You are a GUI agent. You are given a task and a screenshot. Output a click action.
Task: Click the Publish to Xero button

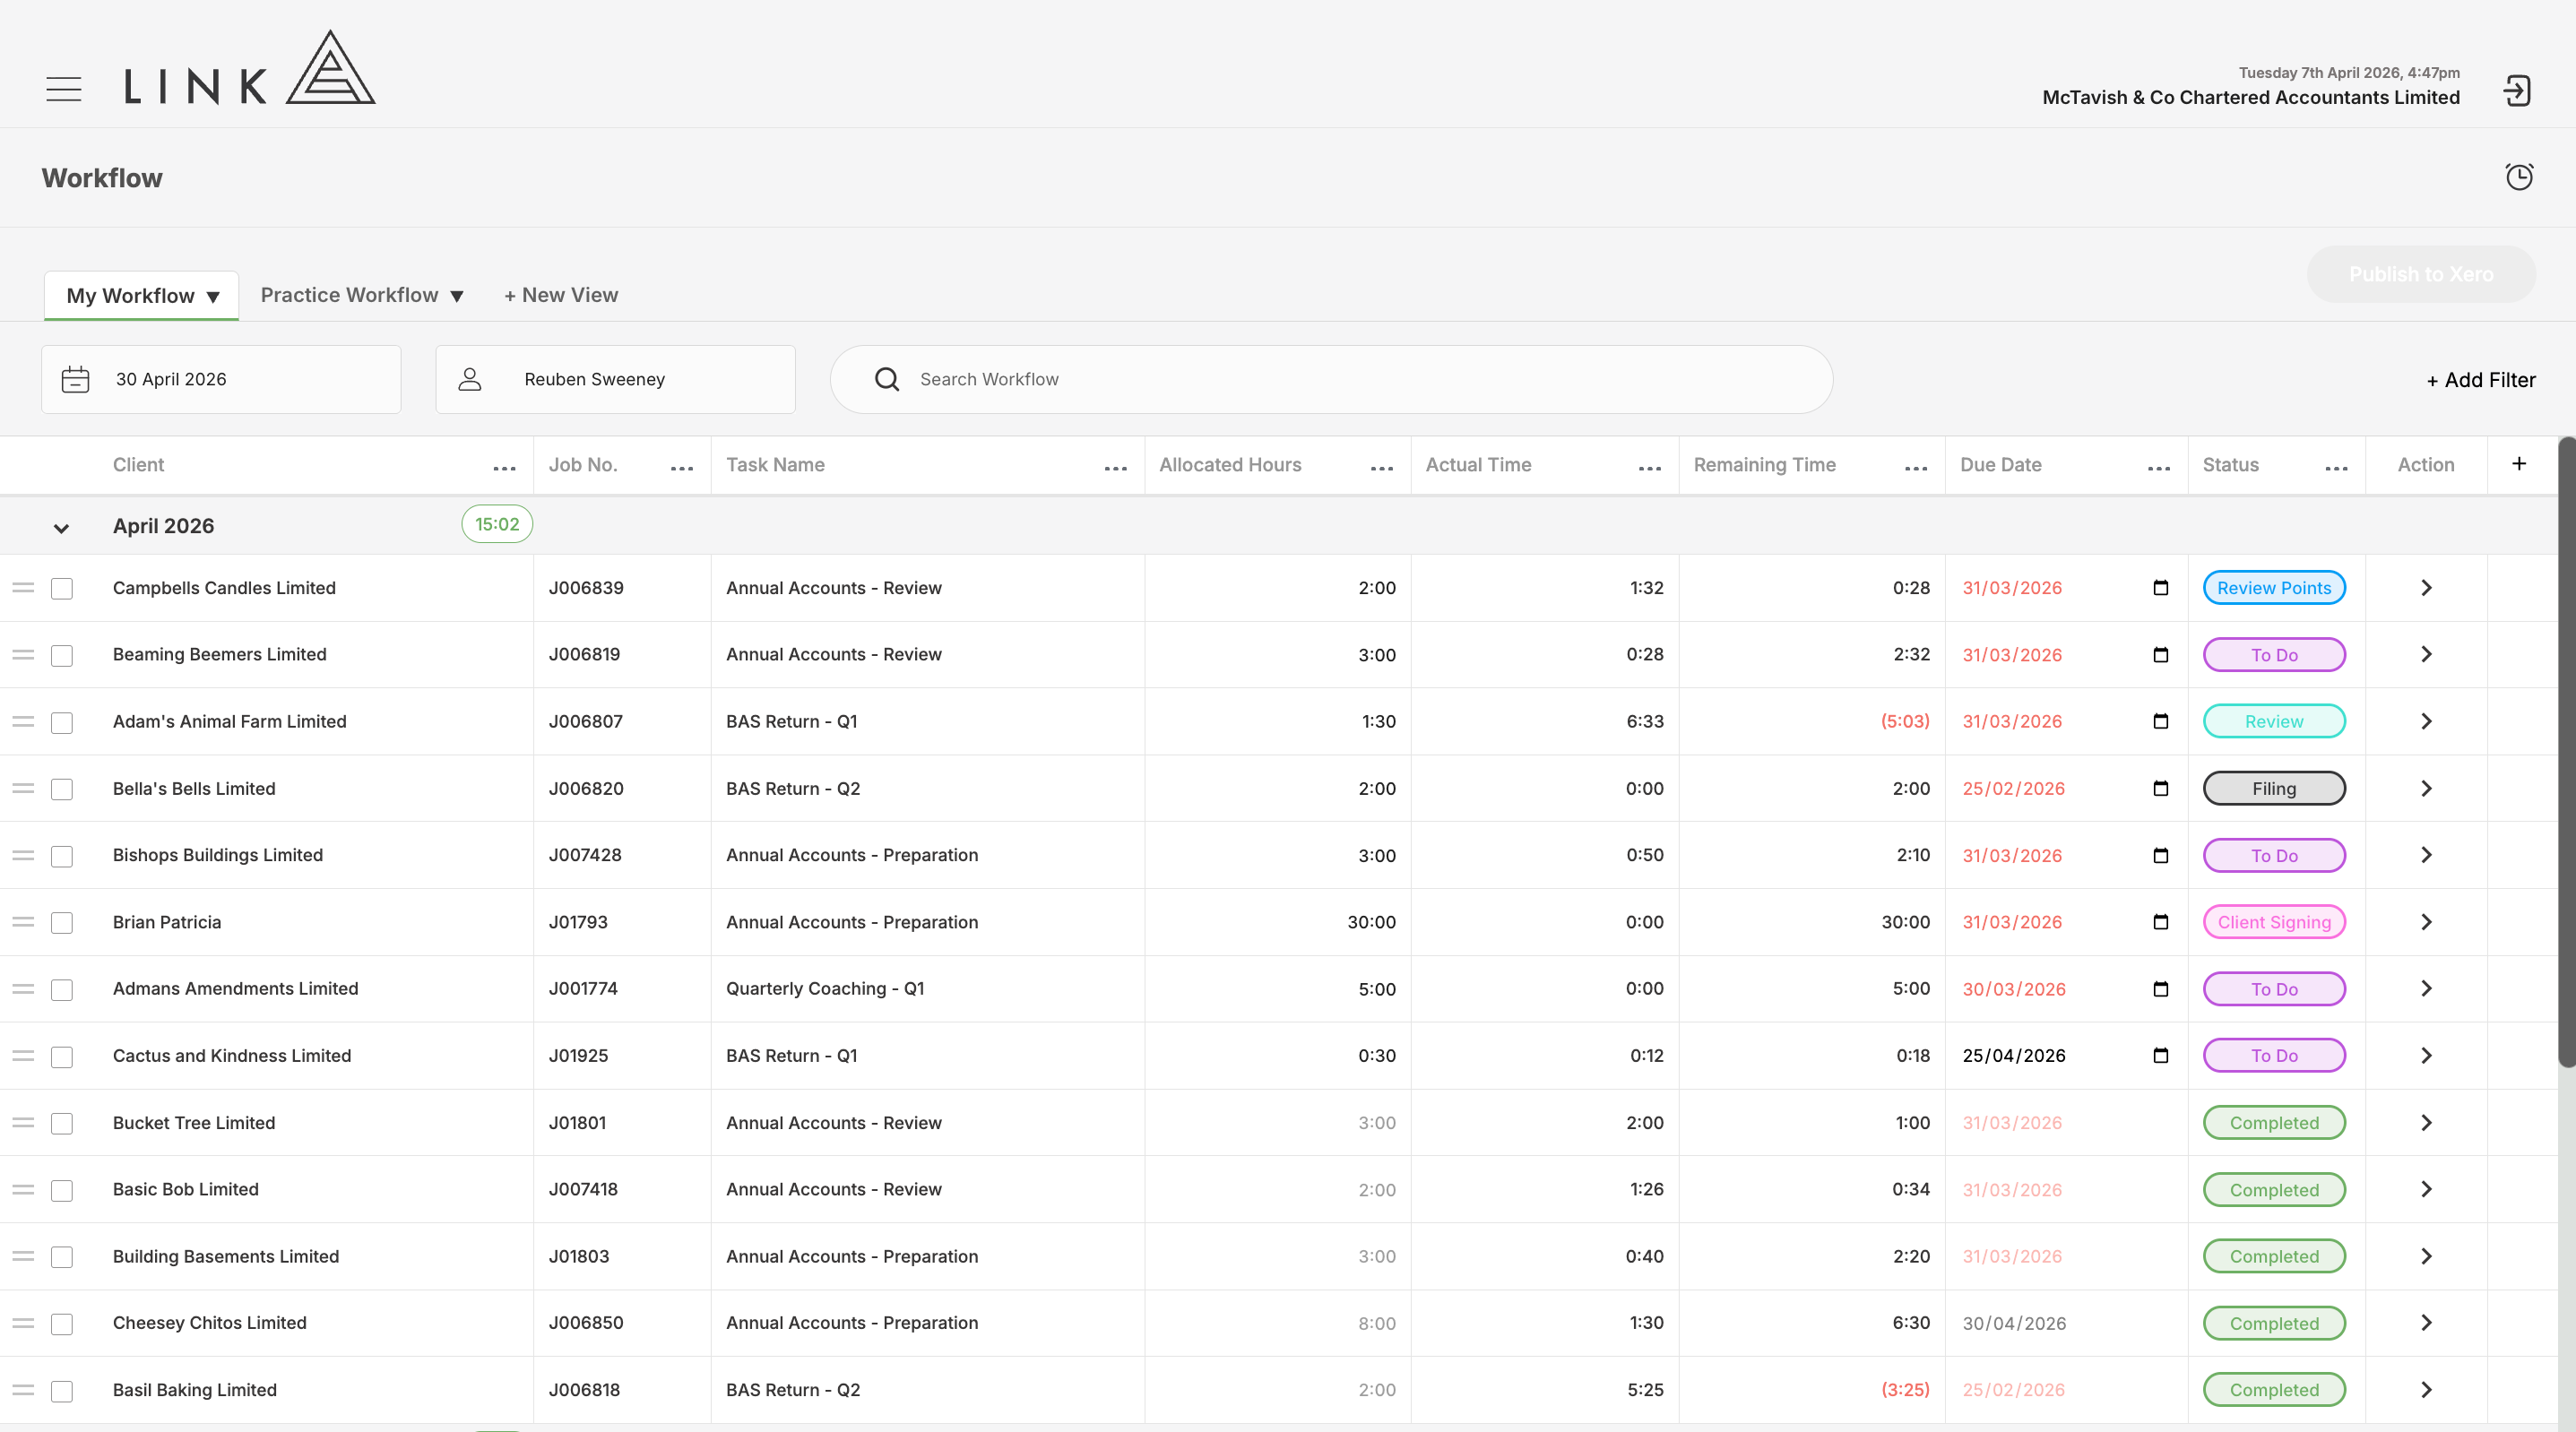click(x=2421, y=274)
